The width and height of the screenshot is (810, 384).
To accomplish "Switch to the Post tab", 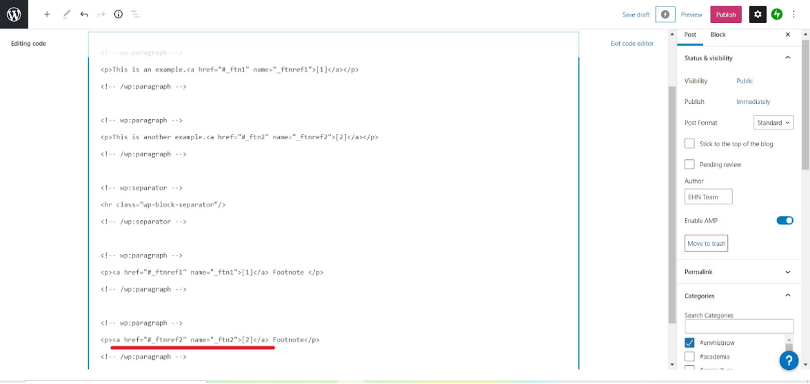I will [x=690, y=35].
